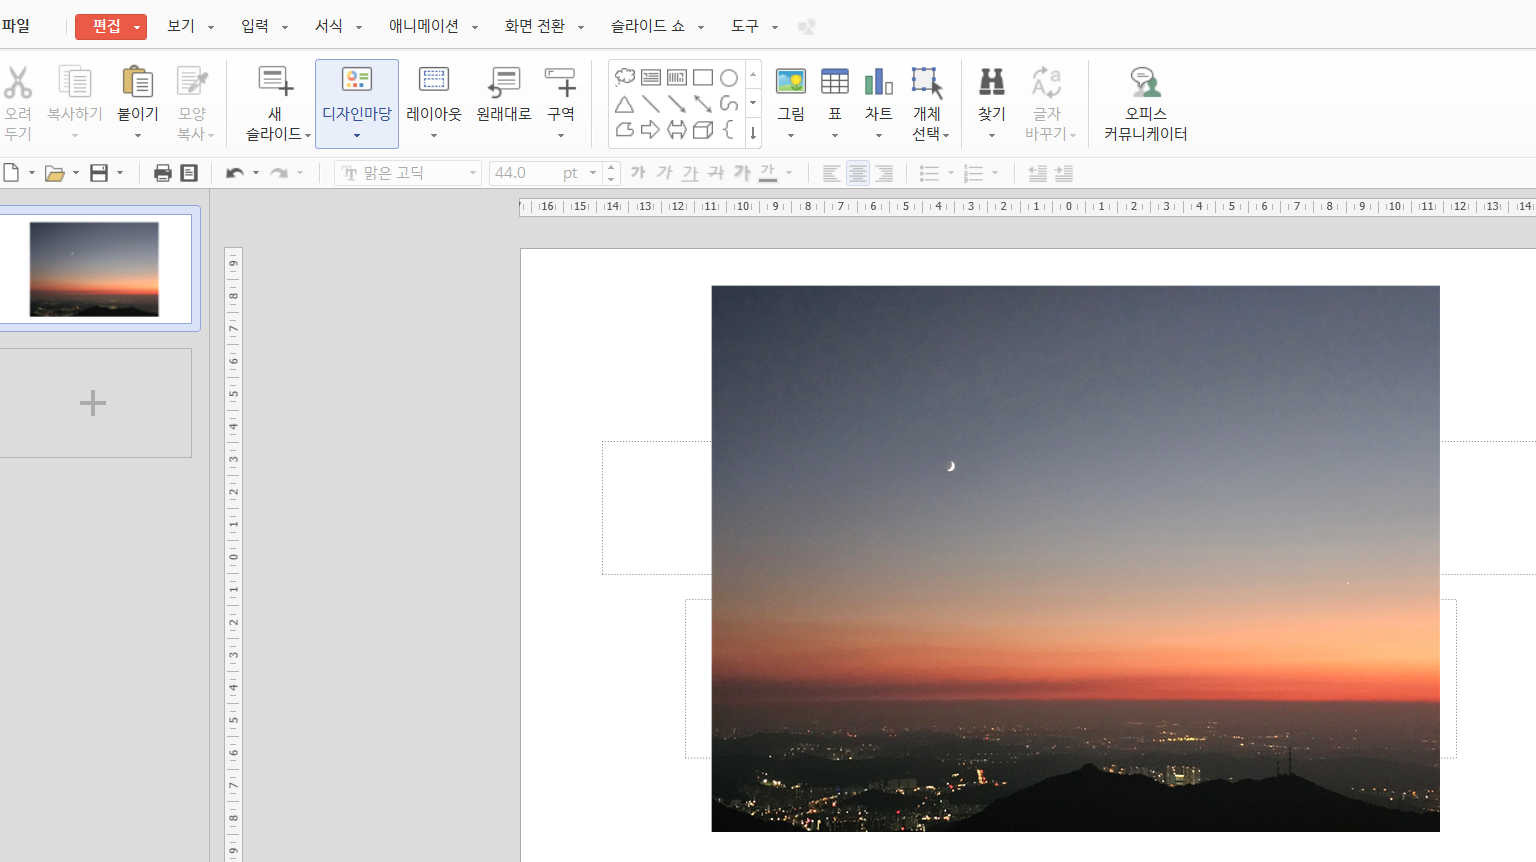Click the Paste (붙이기) clipboard icon
1536x862 pixels.
137,82
